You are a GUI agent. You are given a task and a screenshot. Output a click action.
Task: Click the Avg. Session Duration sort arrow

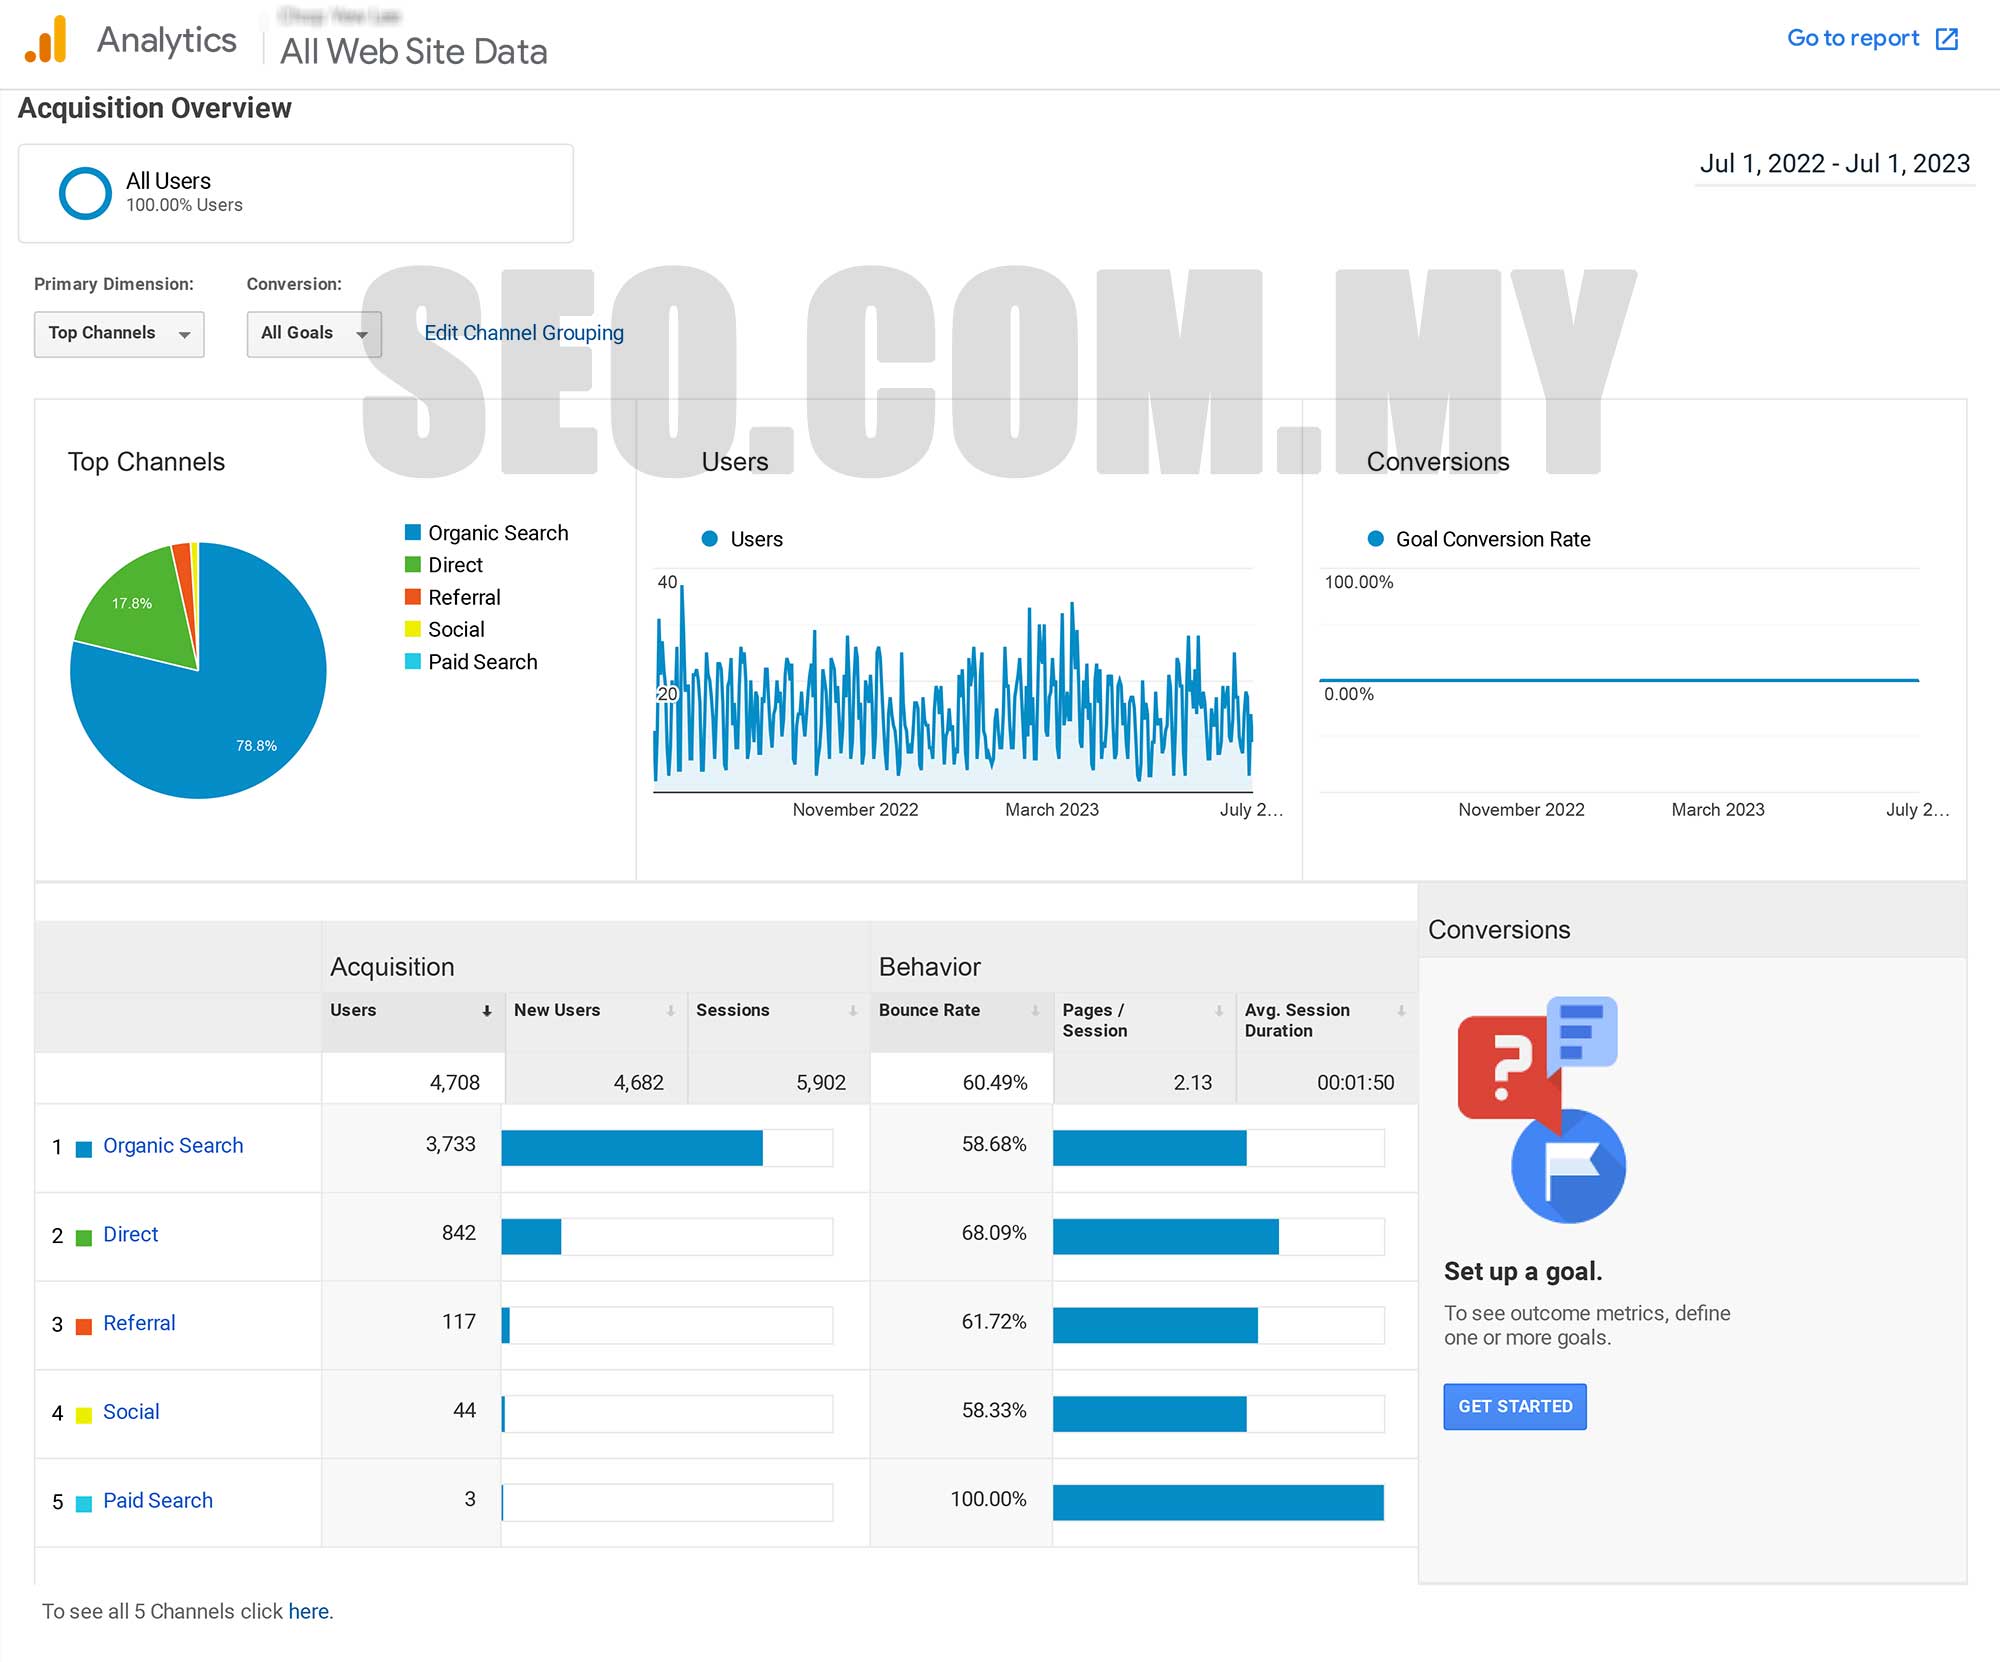[x=1401, y=1011]
